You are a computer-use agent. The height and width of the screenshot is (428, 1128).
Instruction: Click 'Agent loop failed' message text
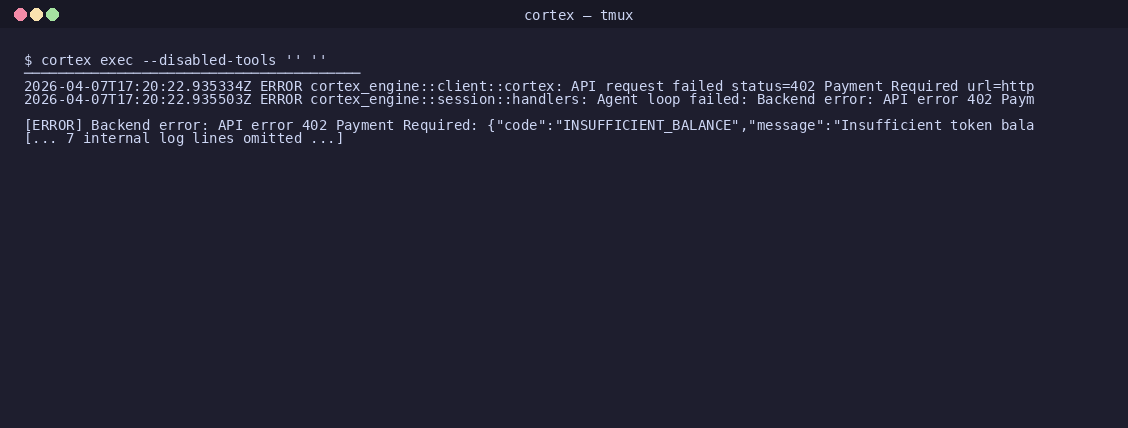(668, 99)
